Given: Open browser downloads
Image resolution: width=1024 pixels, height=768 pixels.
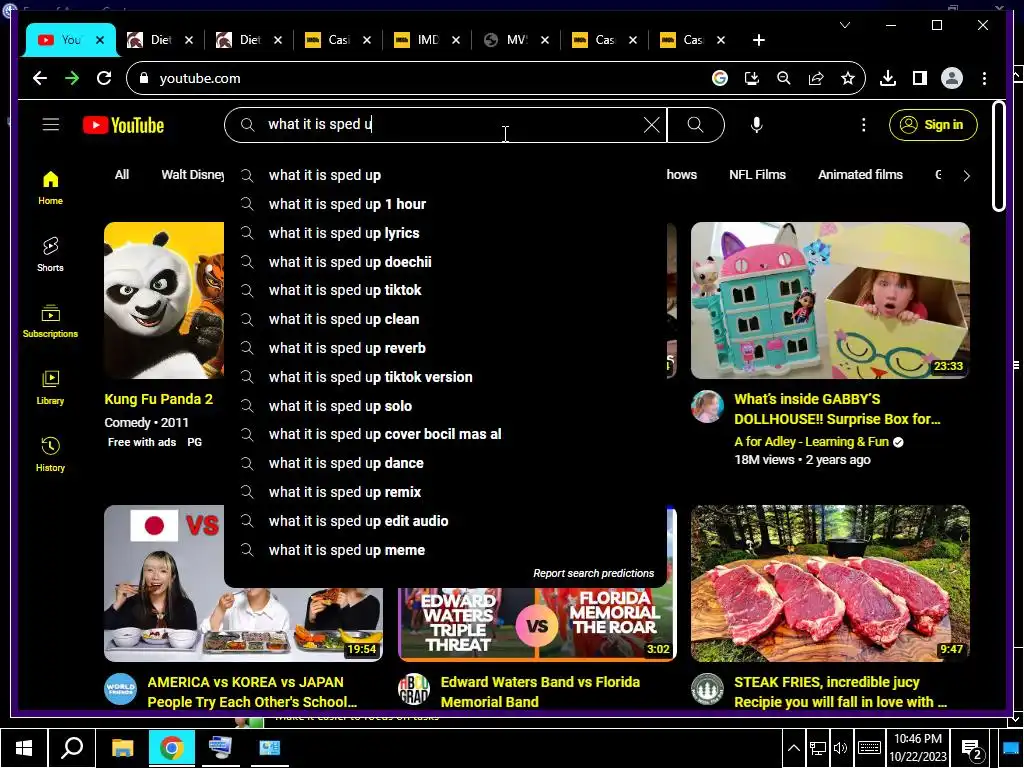Looking at the screenshot, I should point(888,78).
